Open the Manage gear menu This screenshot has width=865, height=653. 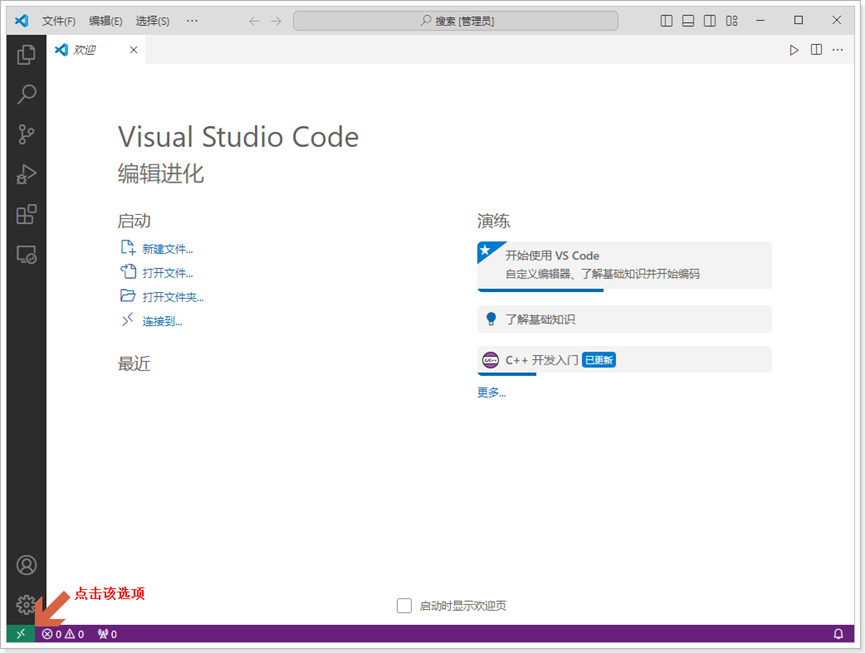pyautogui.click(x=26, y=604)
